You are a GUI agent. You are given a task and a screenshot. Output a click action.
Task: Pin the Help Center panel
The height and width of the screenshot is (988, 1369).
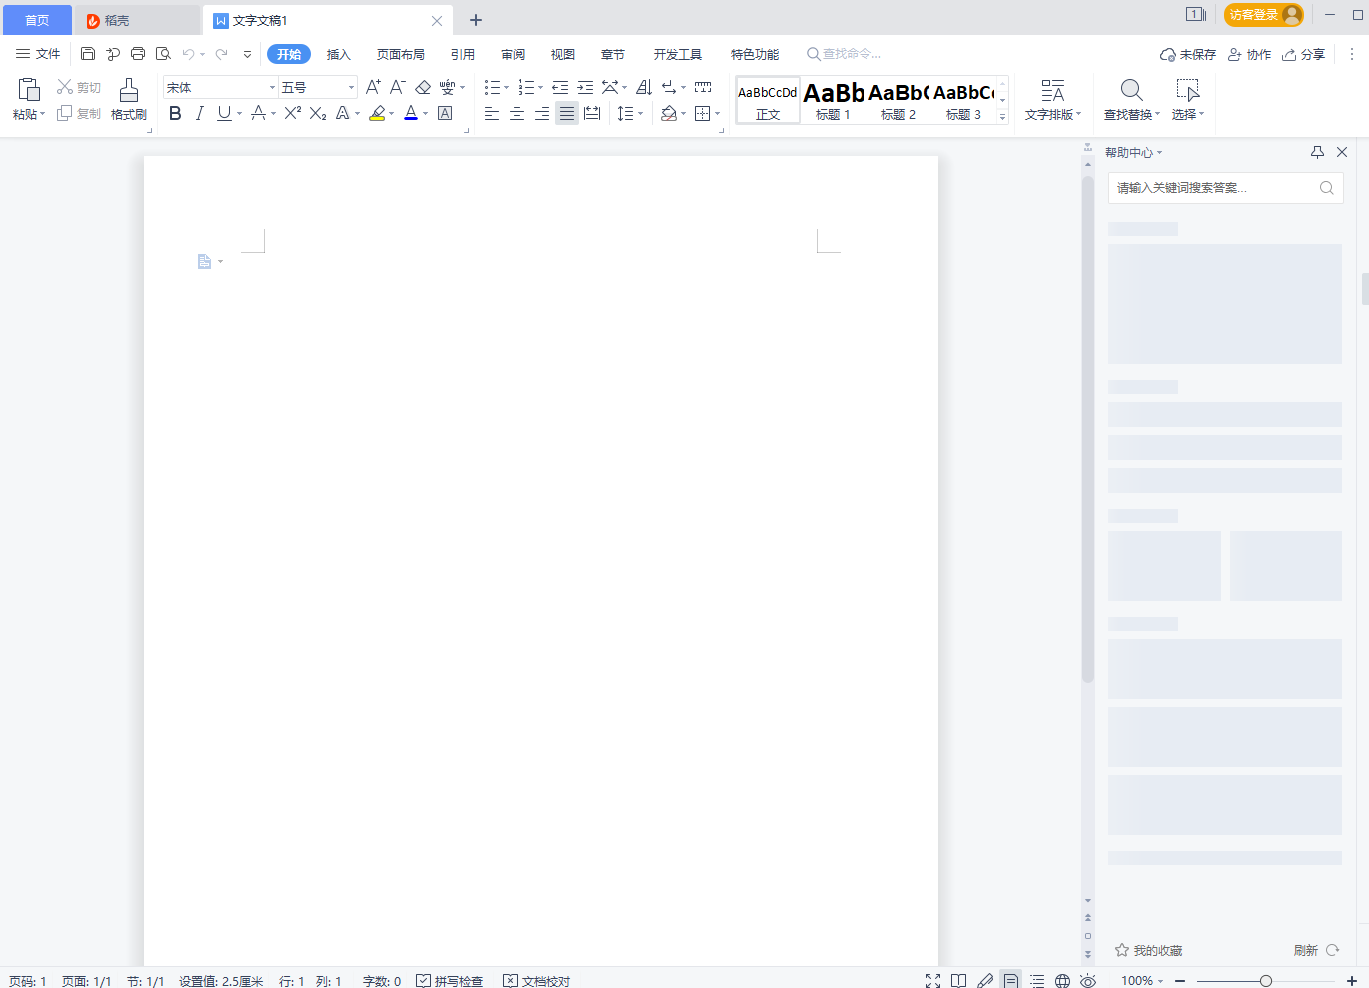tap(1317, 152)
